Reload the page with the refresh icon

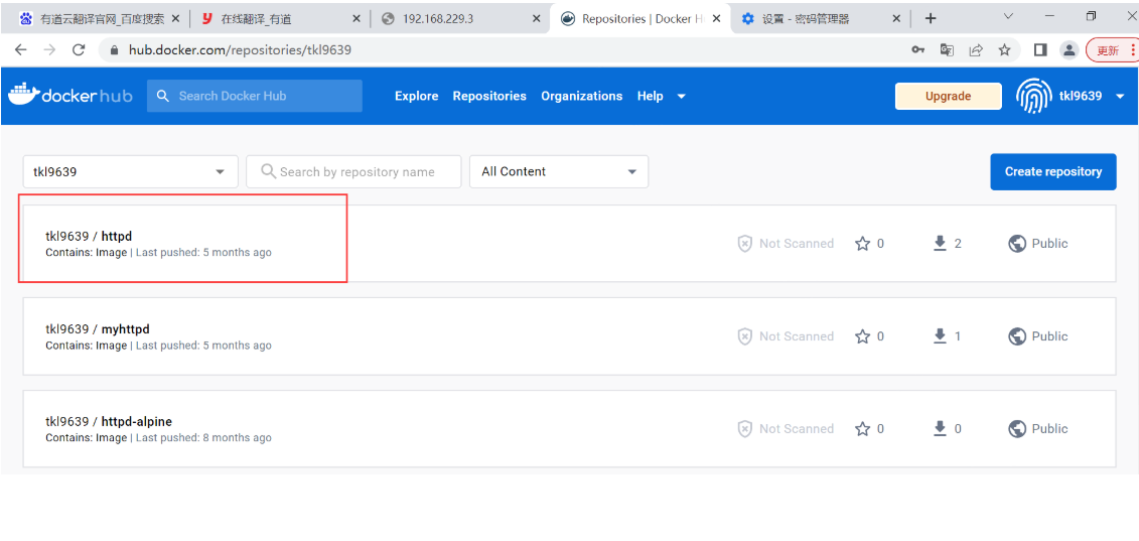coord(78,50)
